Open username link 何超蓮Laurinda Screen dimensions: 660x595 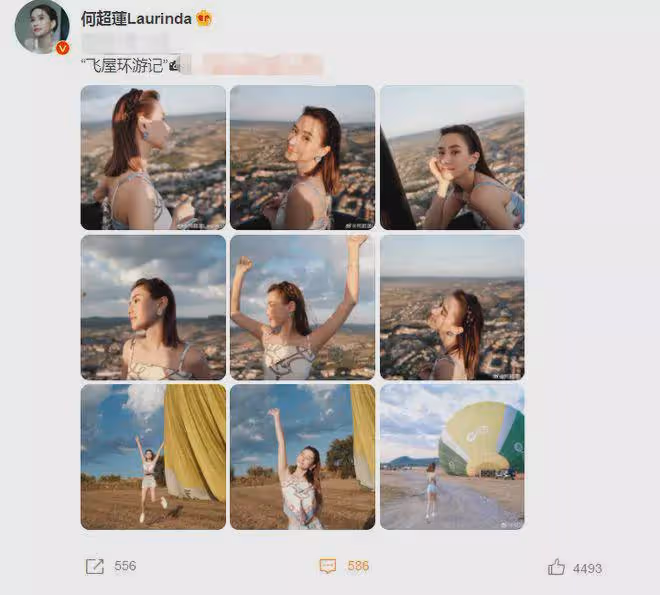136,19
